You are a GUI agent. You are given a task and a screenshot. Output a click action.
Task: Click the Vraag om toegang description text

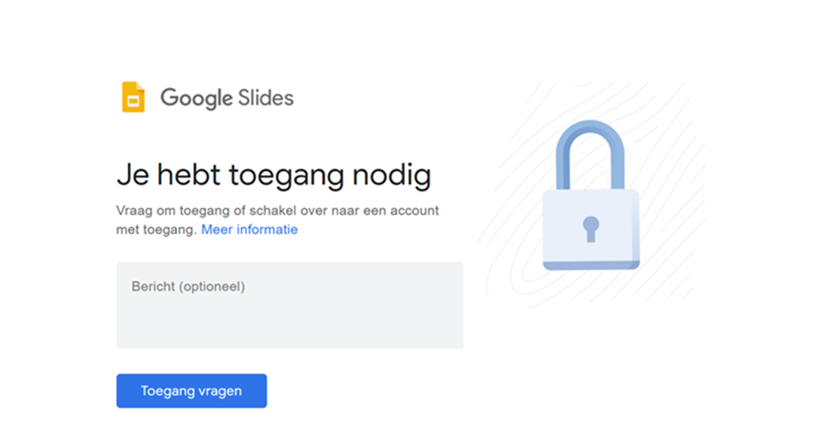point(277,220)
